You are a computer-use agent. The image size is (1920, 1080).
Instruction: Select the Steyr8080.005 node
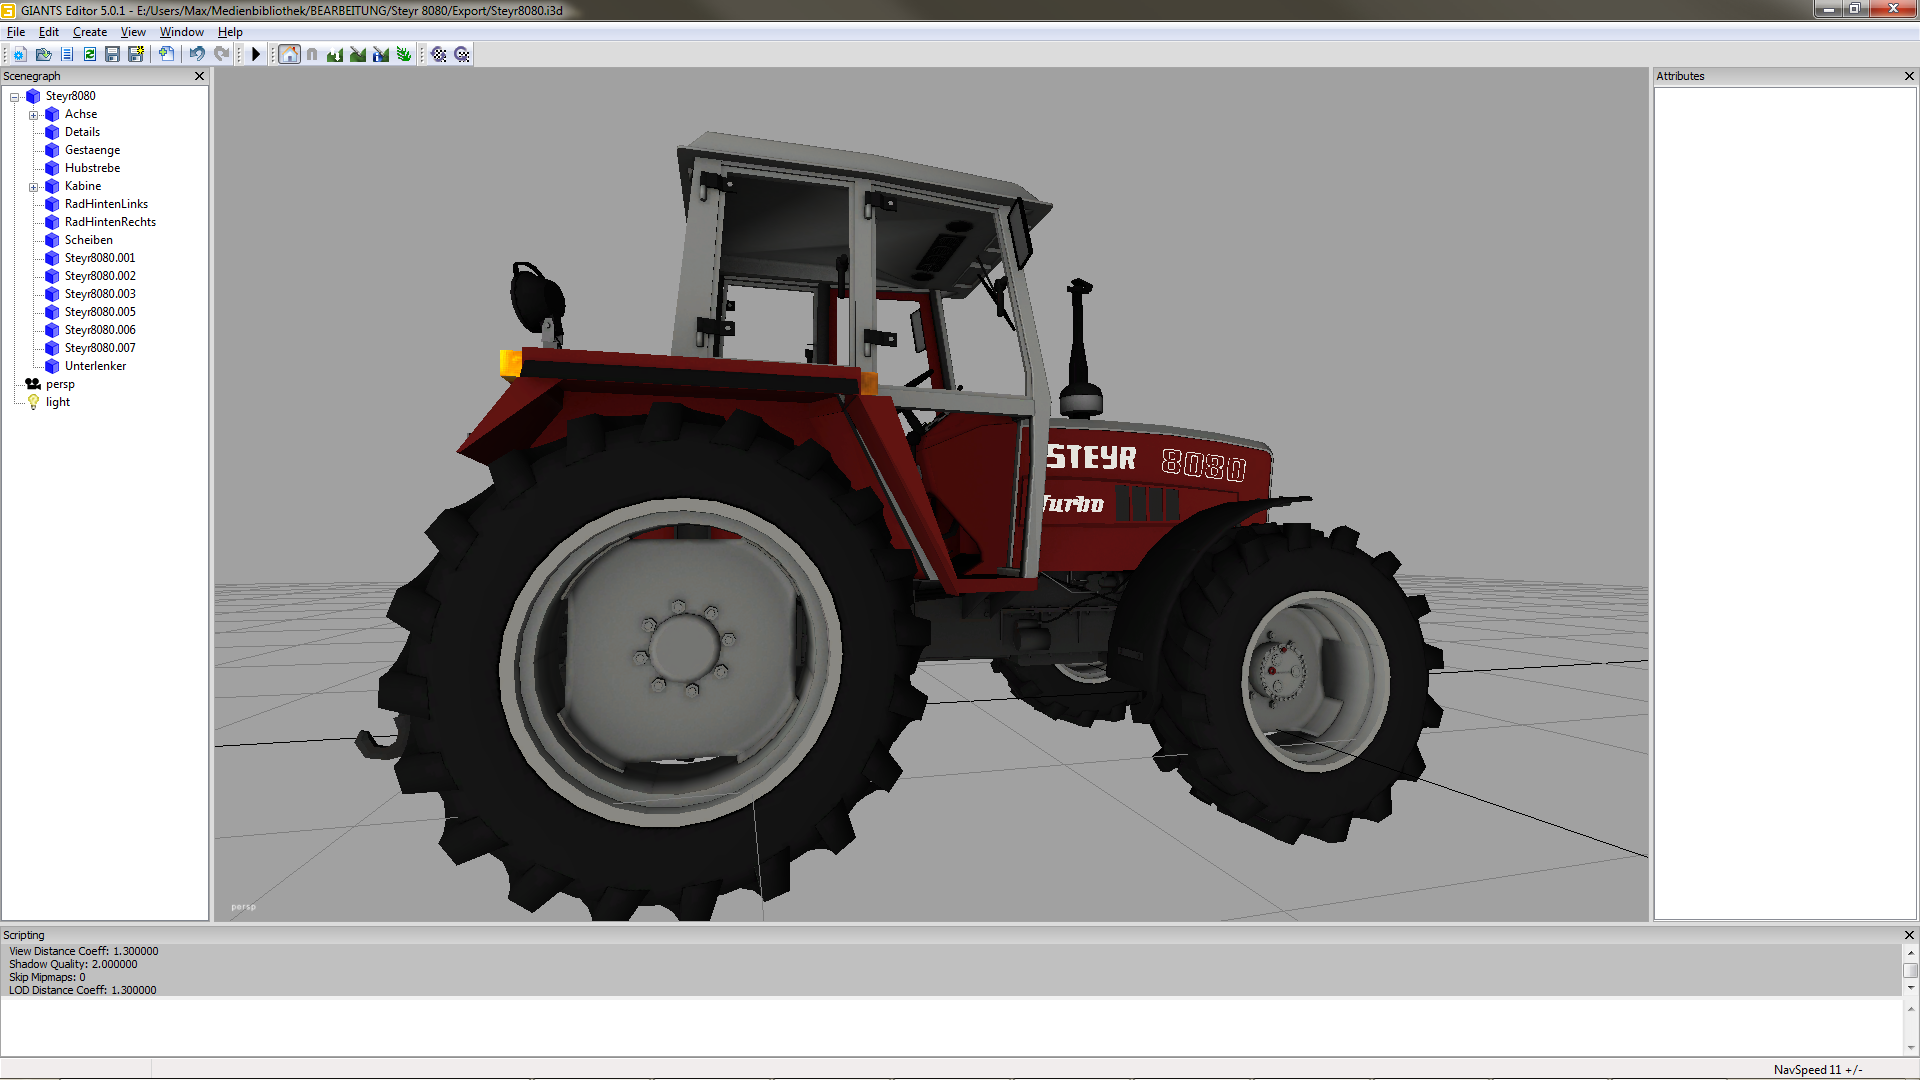[x=100, y=312]
